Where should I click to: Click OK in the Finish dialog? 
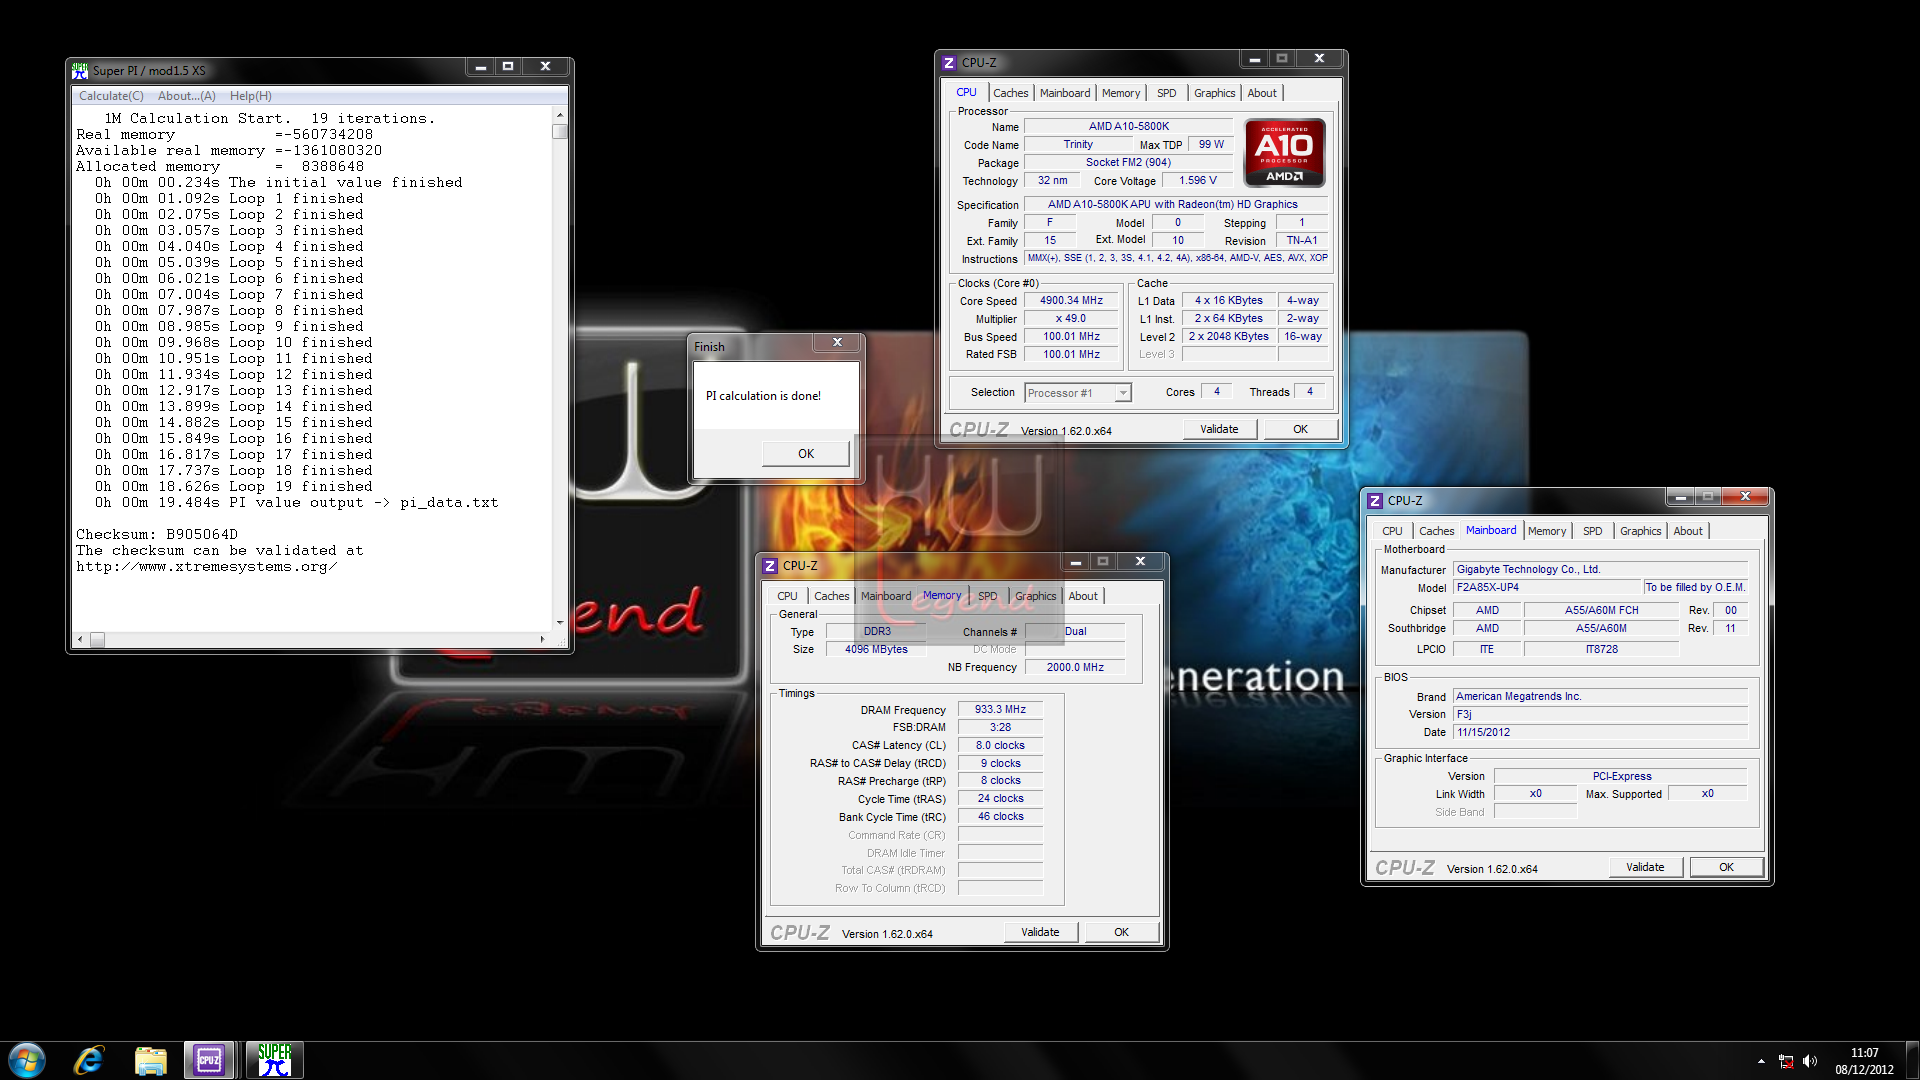[x=806, y=454]
